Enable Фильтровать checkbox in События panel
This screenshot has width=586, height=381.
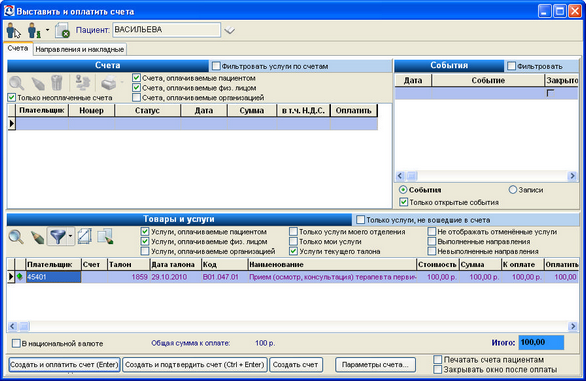[511, 66]
